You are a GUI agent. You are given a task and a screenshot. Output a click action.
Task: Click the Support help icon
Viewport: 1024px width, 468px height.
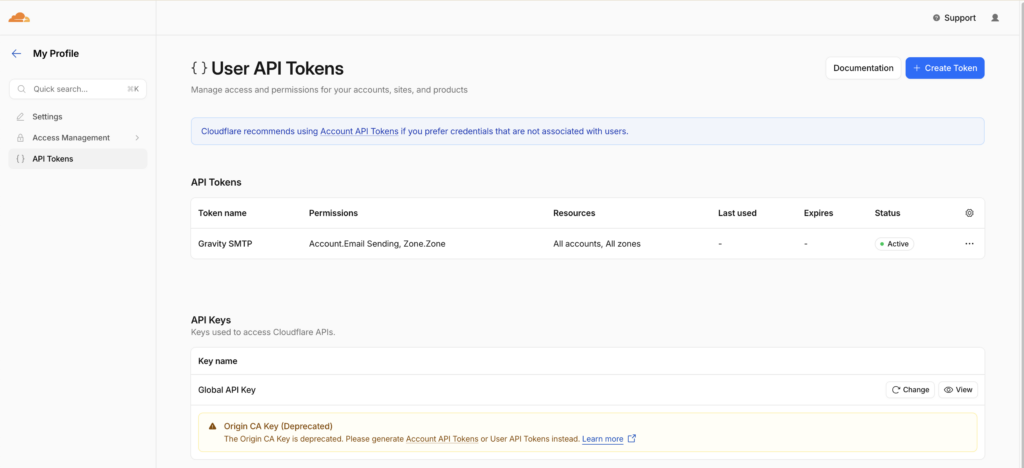(x=936, y=18)
